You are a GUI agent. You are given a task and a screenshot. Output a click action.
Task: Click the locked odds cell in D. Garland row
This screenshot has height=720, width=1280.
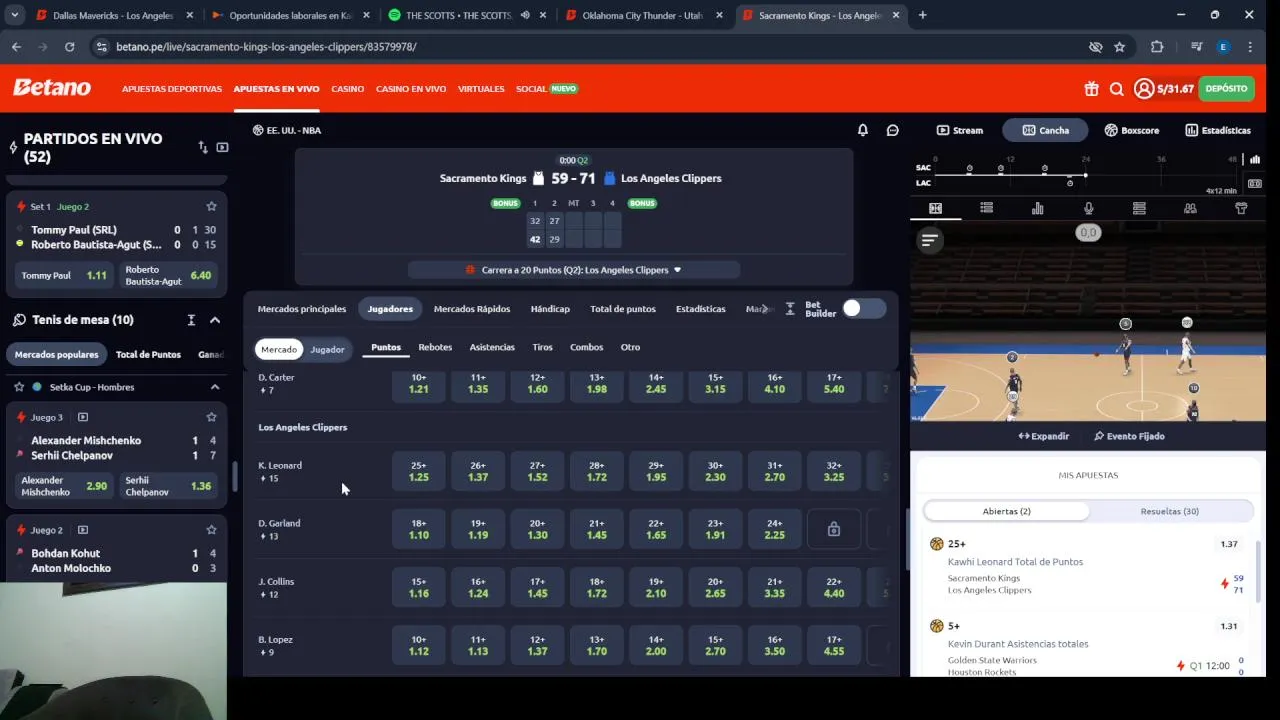click(834, 530)
